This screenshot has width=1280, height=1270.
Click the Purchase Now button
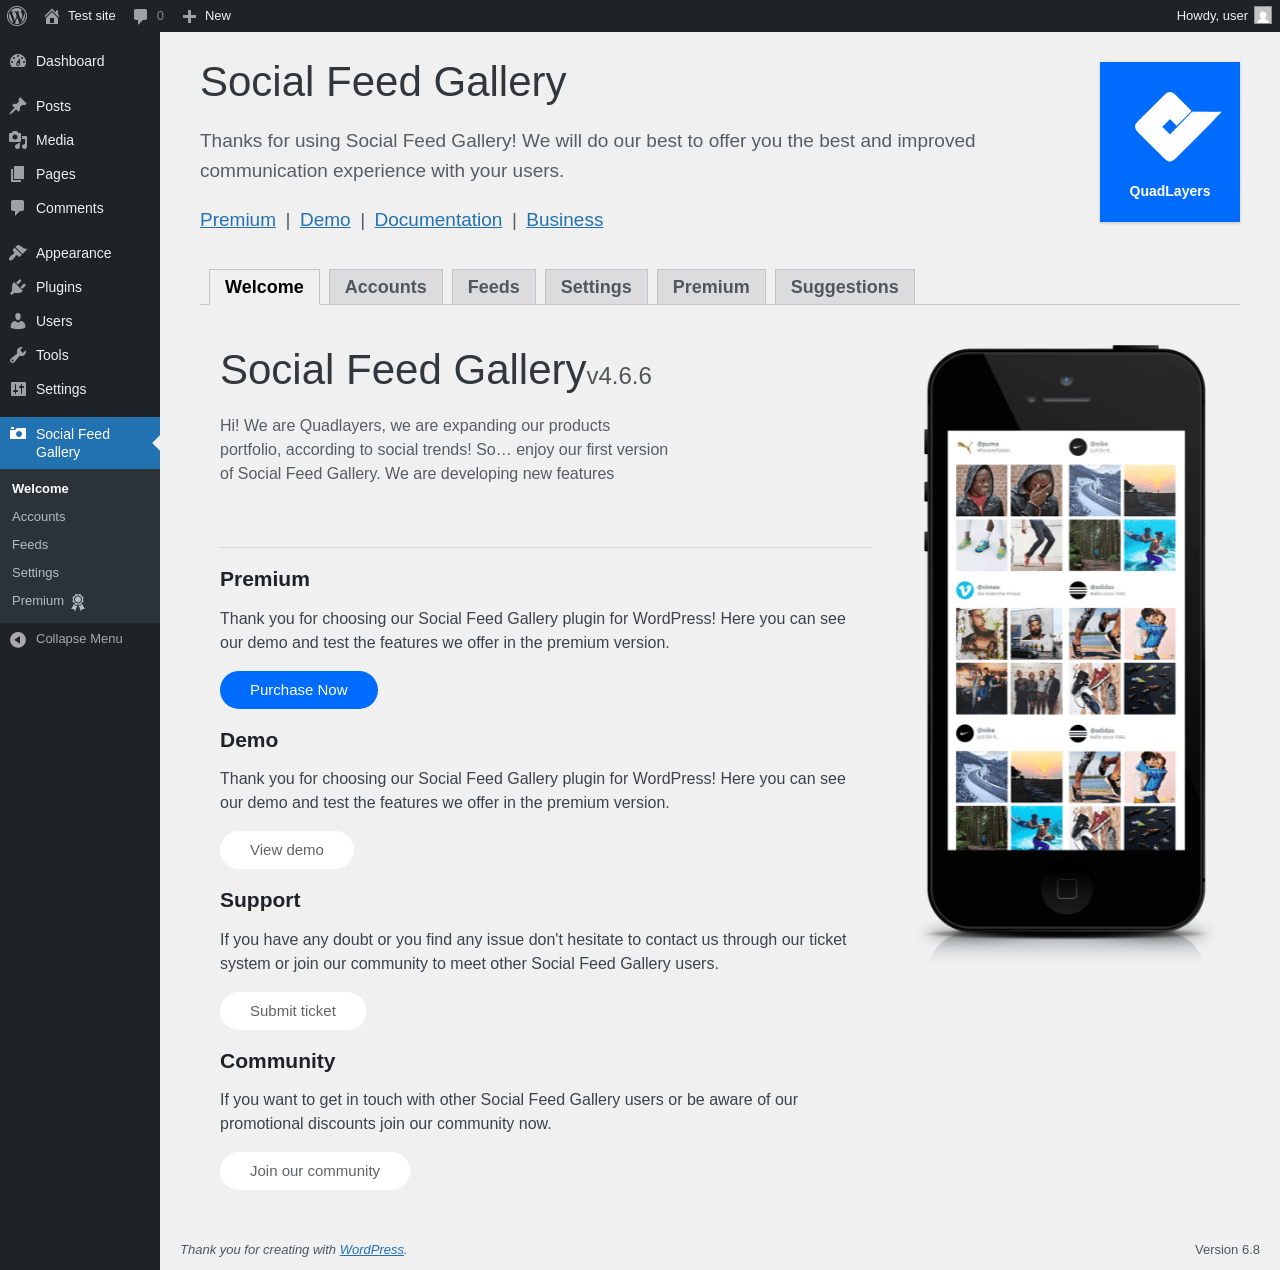pyautogui.click(x=299, y=690)
